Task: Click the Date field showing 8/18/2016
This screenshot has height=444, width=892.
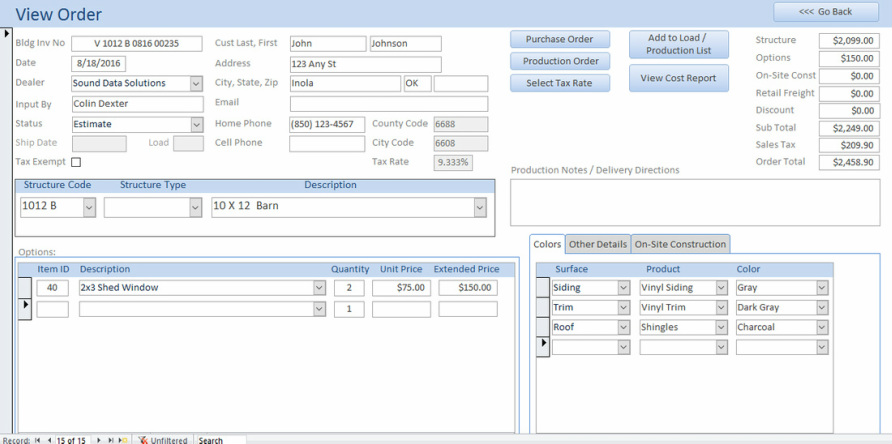Action: pyautogui.click(x=99, y=64)
